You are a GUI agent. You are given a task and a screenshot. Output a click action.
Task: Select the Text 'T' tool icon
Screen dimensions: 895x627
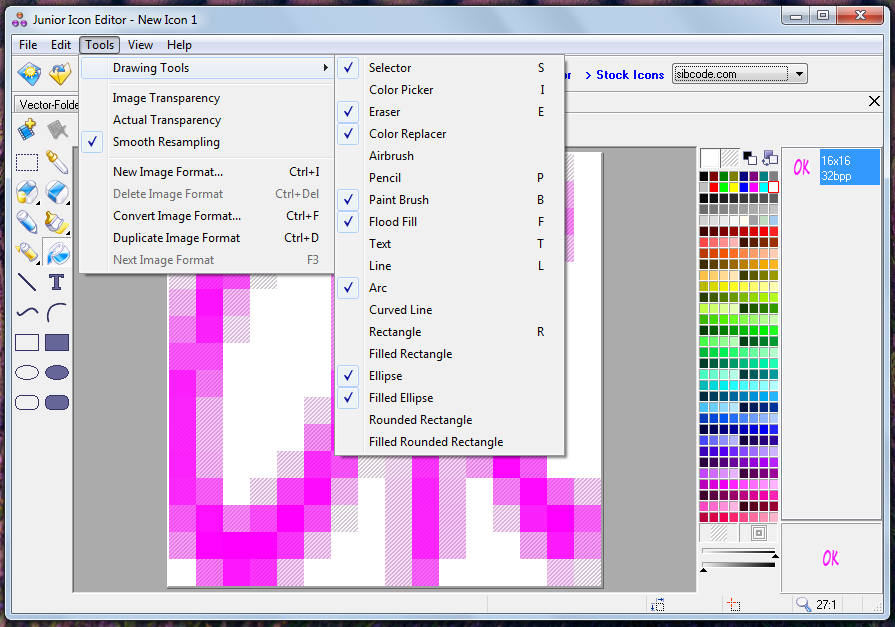pos(57,282)
